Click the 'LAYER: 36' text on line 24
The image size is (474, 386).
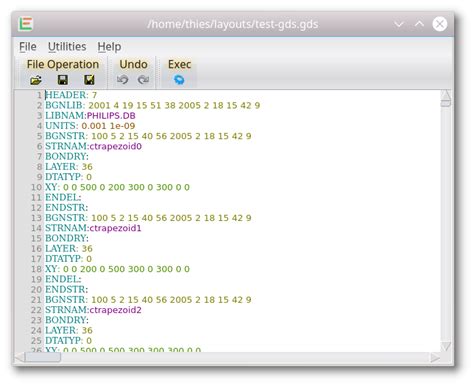pyautogui.click(x=69, y=330)
